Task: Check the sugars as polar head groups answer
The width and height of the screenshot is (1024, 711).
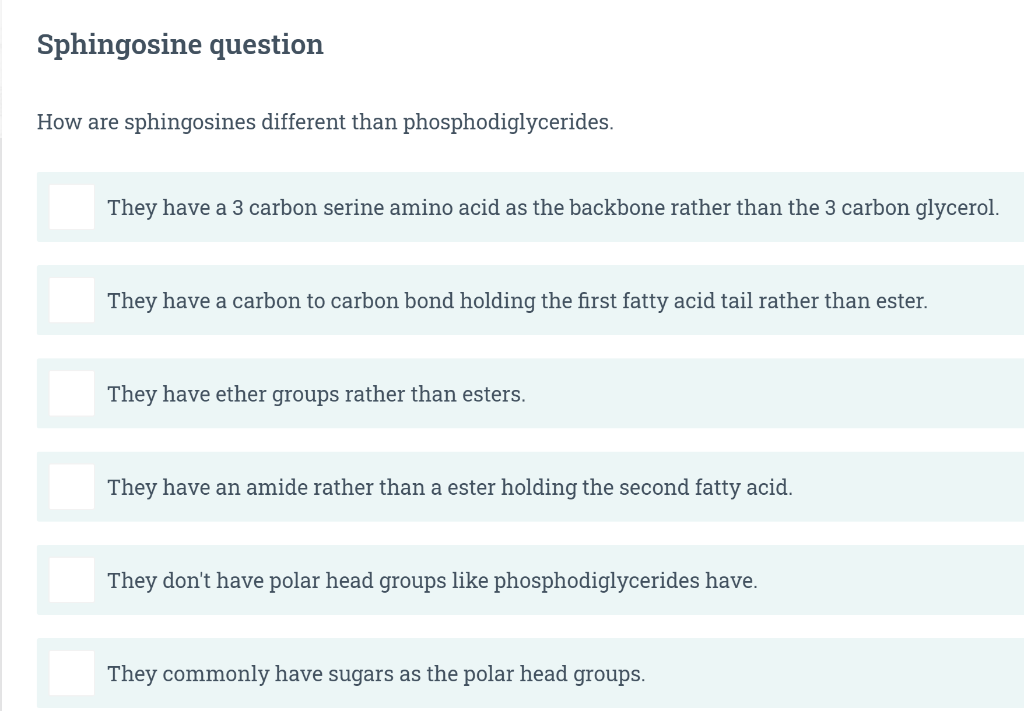Action: [x=71, y=672]
